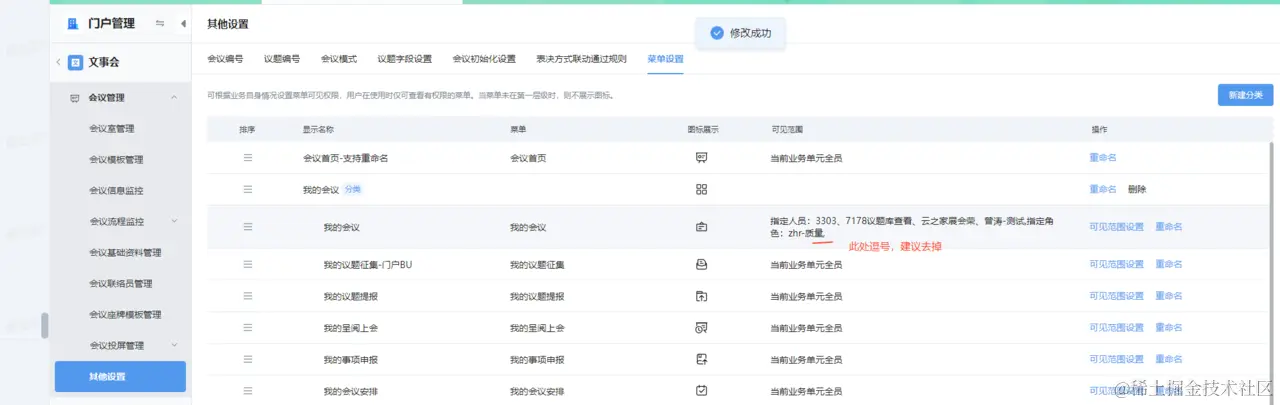Click 重命名 for 我的议题提报
1280x405 pixels.
1169,297
